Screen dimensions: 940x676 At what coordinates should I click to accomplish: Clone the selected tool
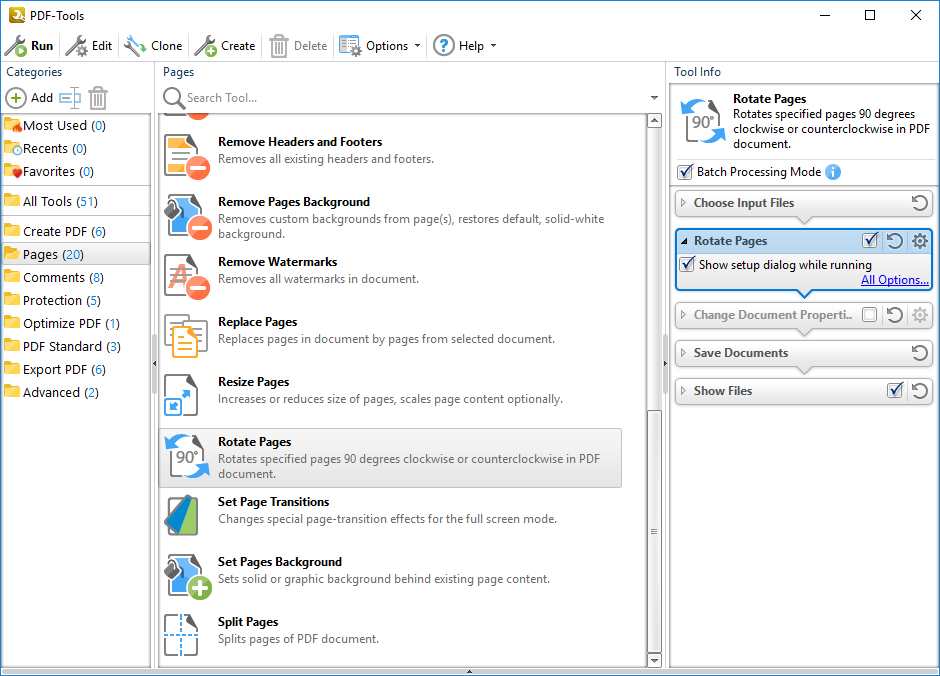[x=153, y=46]
